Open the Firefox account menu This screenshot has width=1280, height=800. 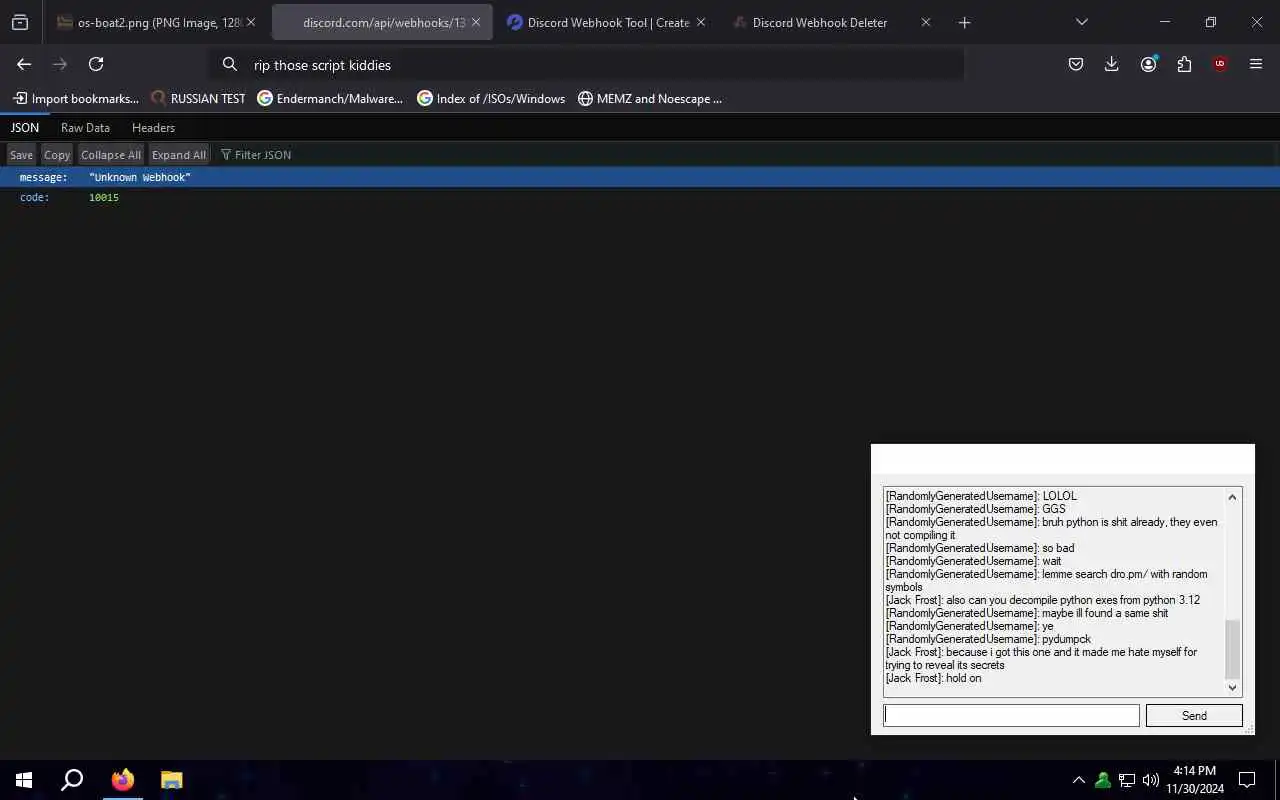pyautogui.click(x=1148, y=64)
